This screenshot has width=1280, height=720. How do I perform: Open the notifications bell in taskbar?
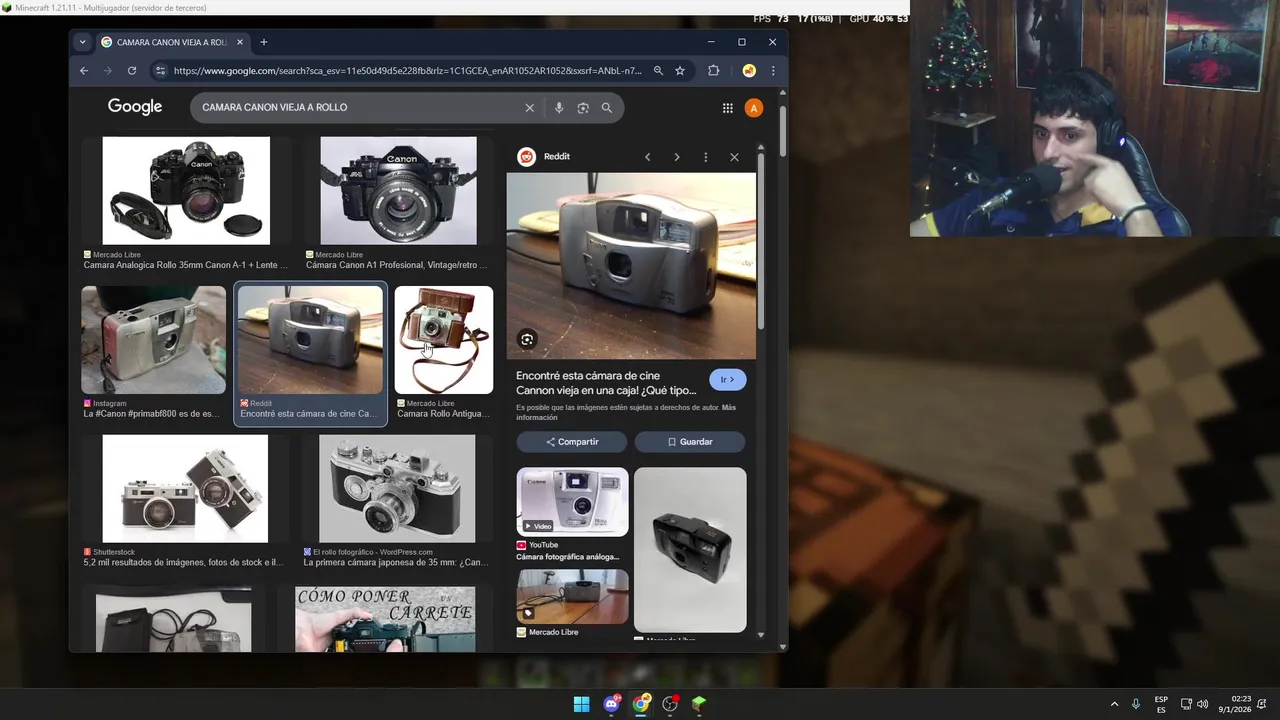(1263, 704)
